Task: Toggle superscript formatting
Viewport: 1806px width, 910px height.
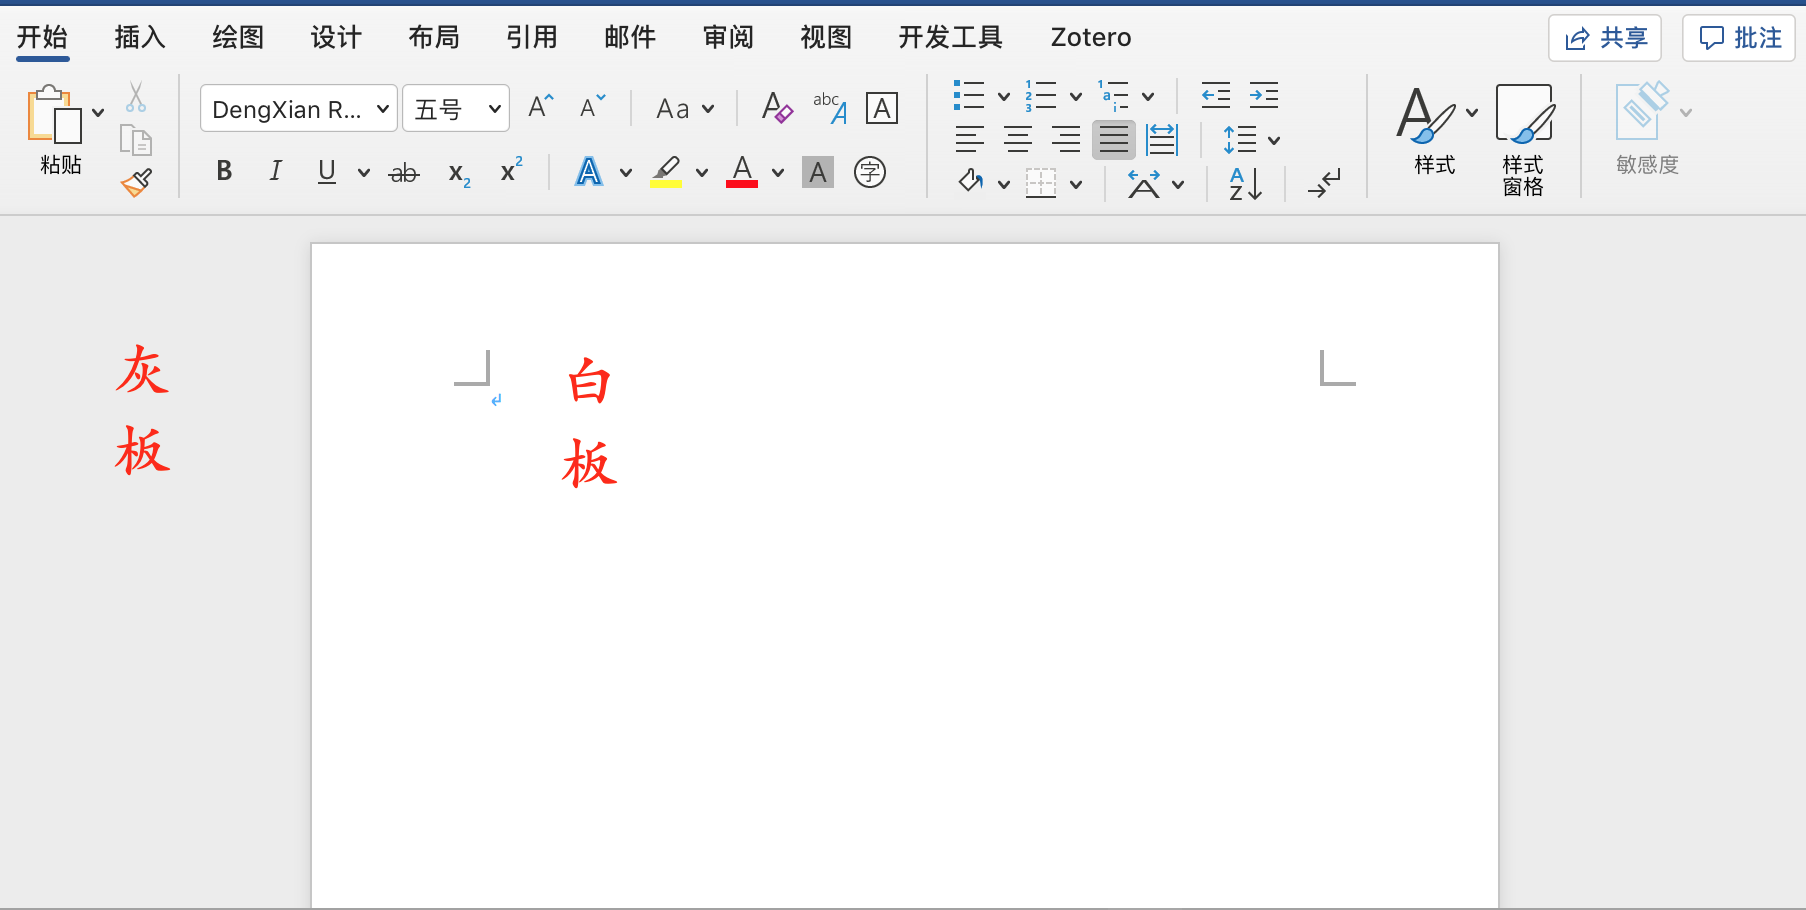Action: click(x=511, y=169)
